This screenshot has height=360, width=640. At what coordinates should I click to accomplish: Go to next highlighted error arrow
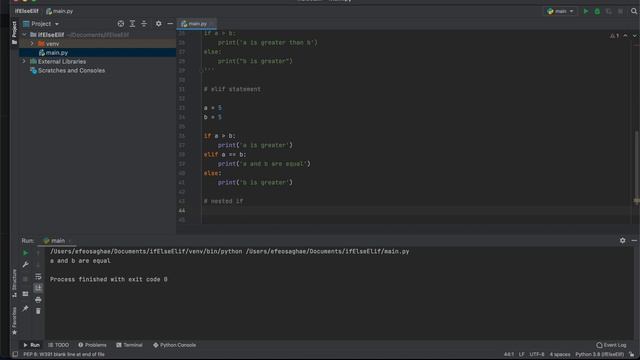point(634,36)
